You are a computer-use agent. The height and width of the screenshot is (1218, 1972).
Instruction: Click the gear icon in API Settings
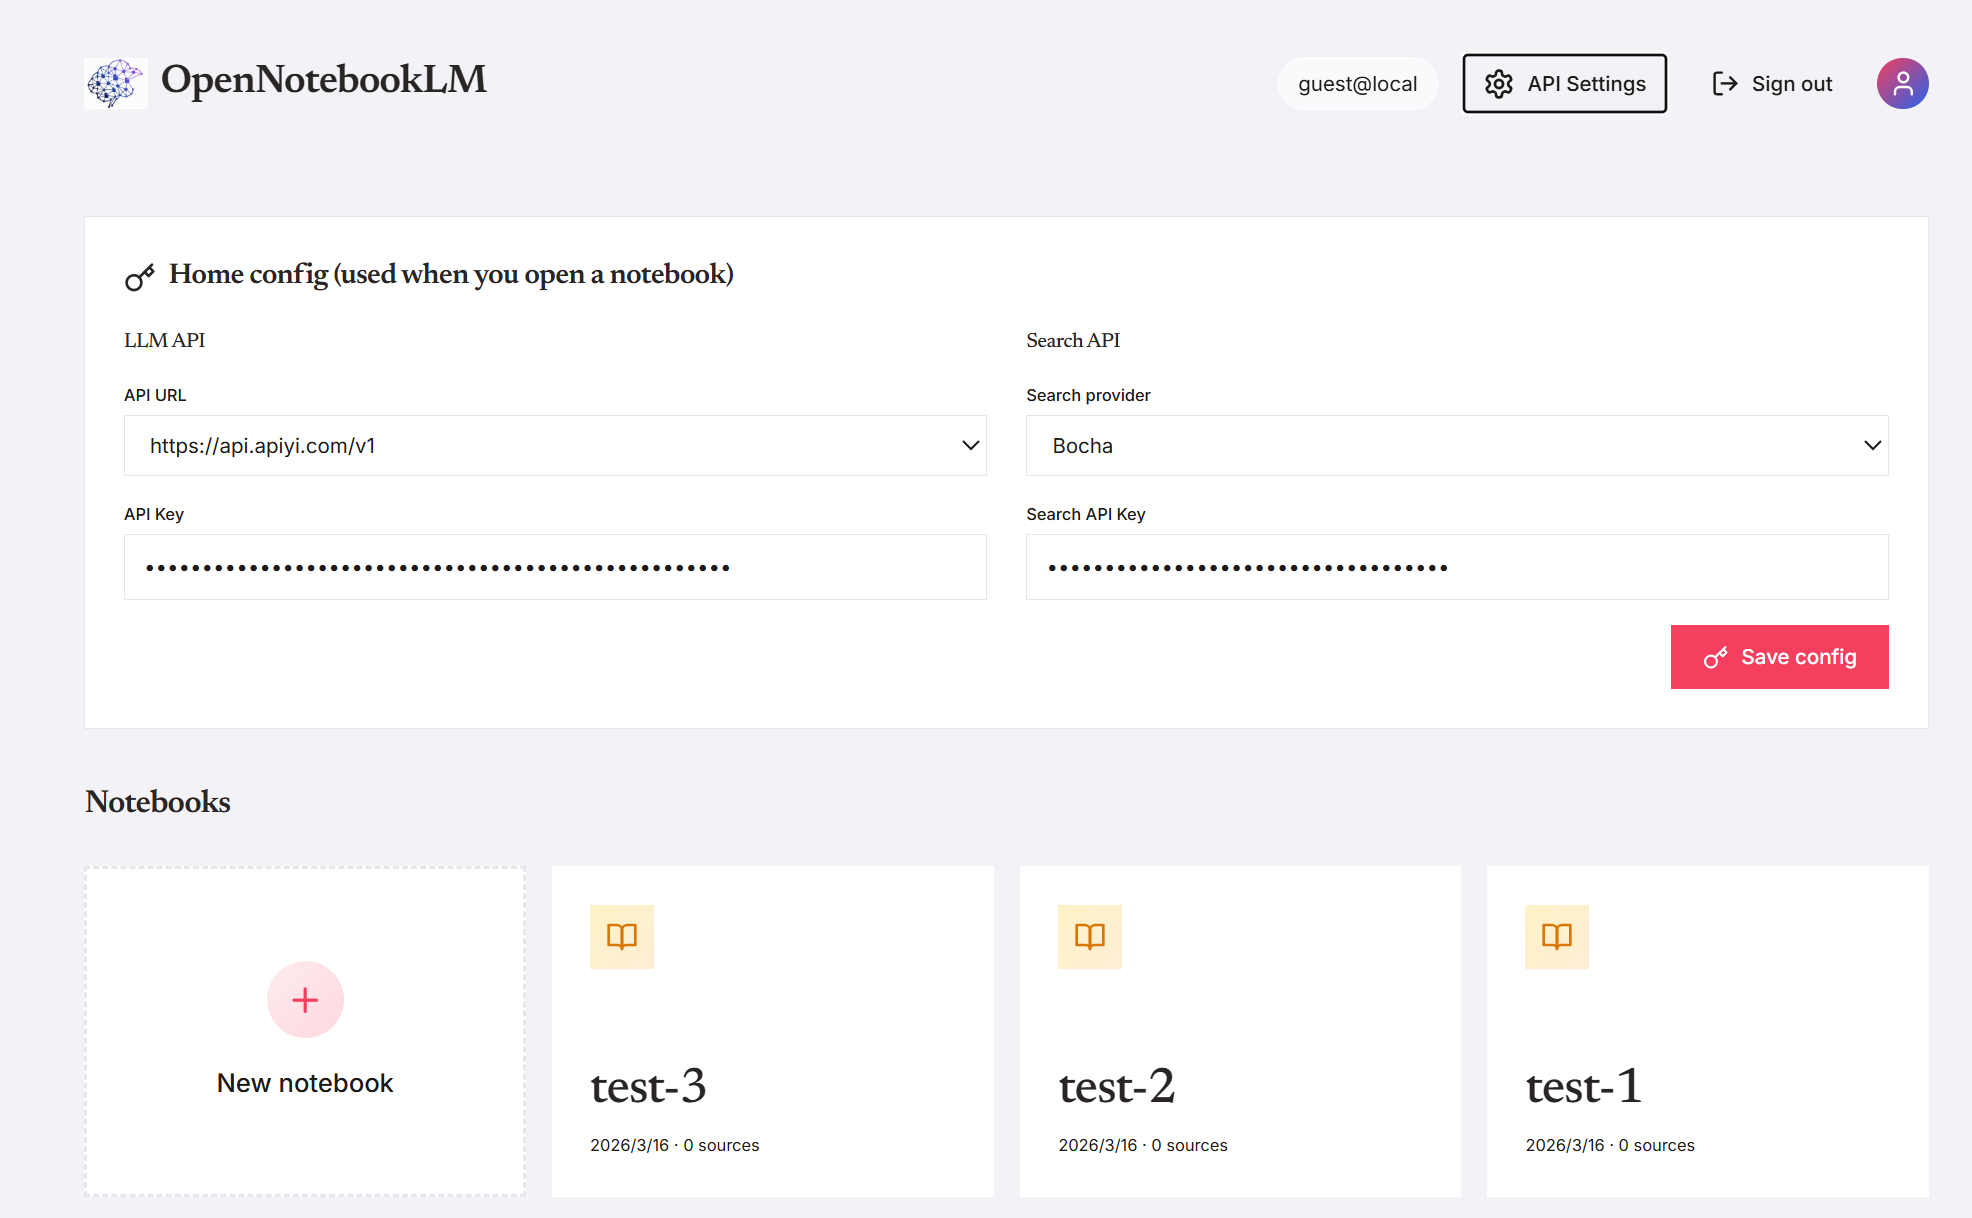tap(1498, 84)
